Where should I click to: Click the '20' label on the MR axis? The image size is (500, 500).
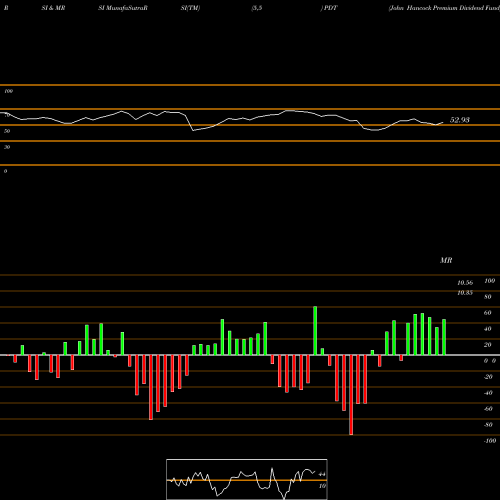coord(488,345)
